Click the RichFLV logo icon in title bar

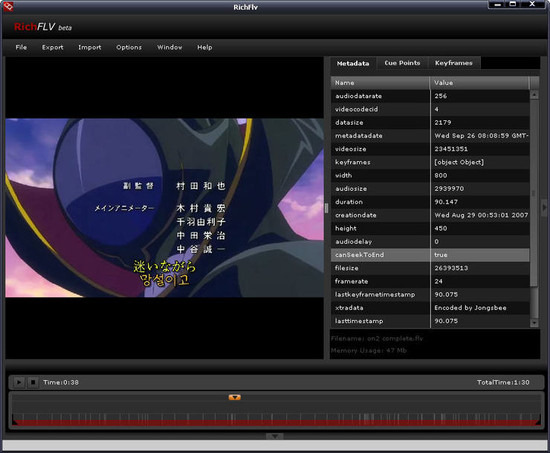pyautogui.click(x=8, y=6)
